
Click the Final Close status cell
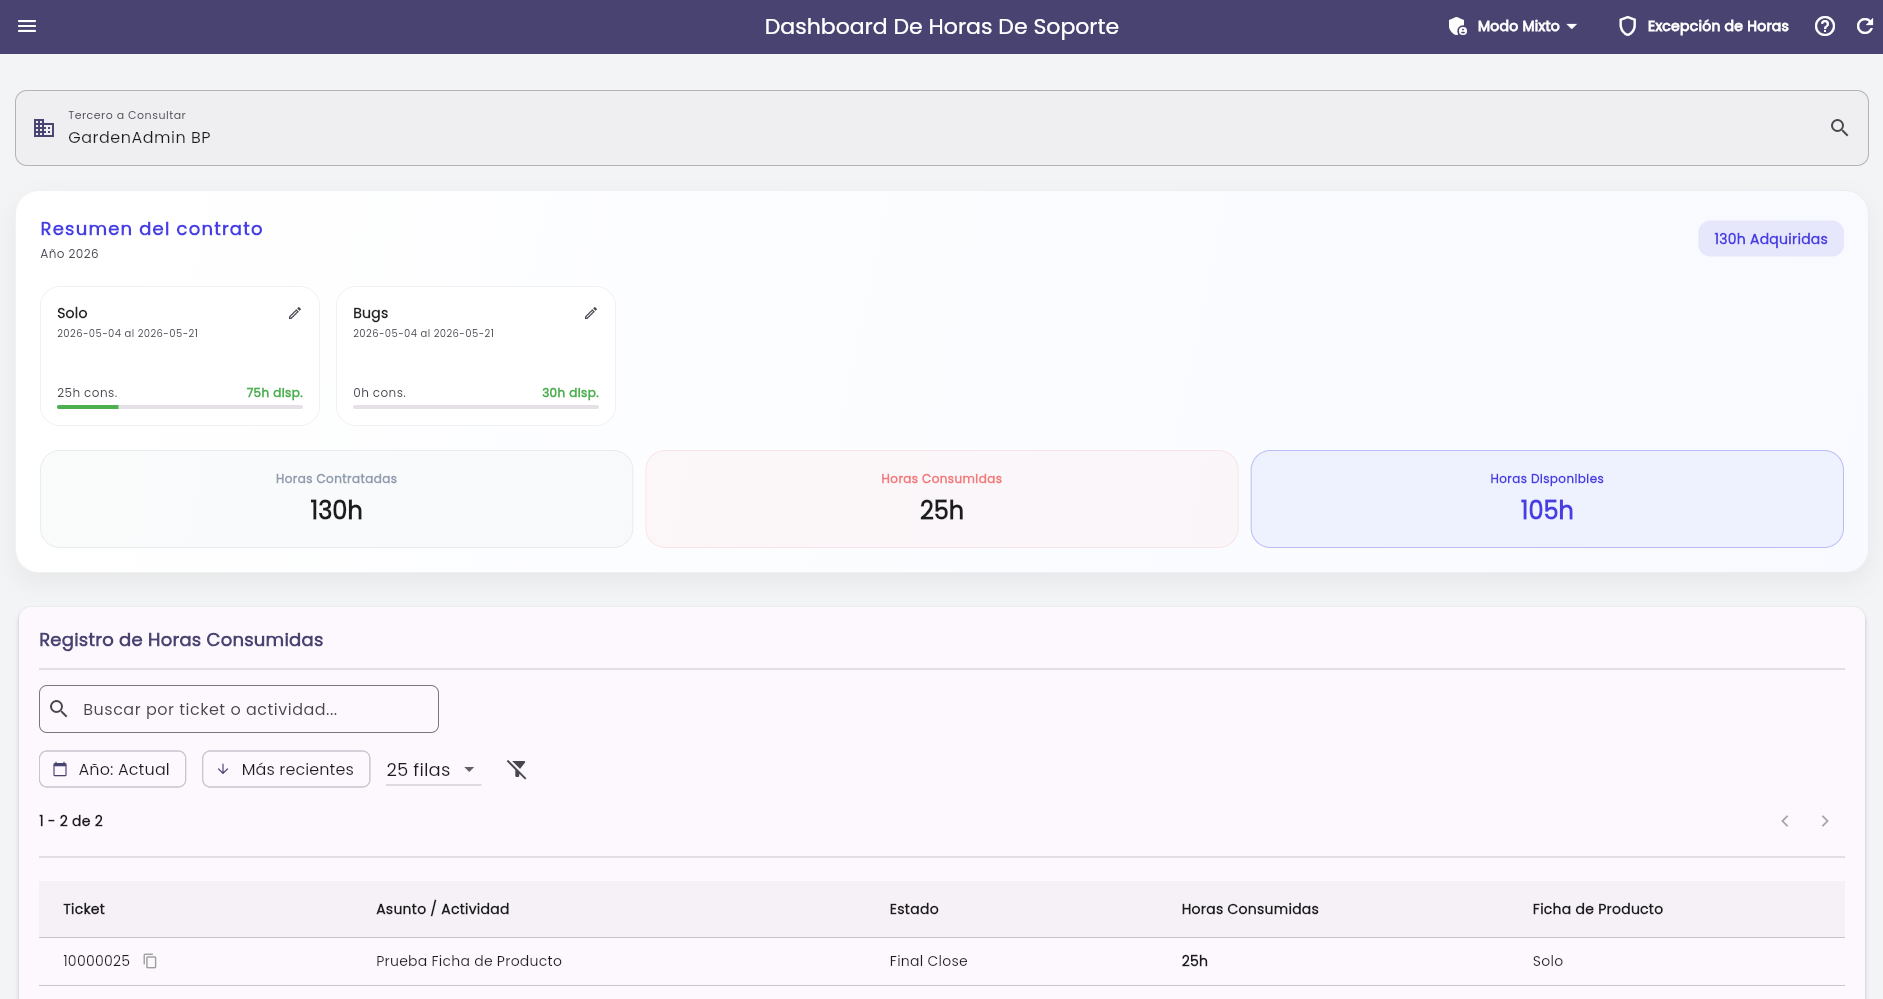coord(928,961)
